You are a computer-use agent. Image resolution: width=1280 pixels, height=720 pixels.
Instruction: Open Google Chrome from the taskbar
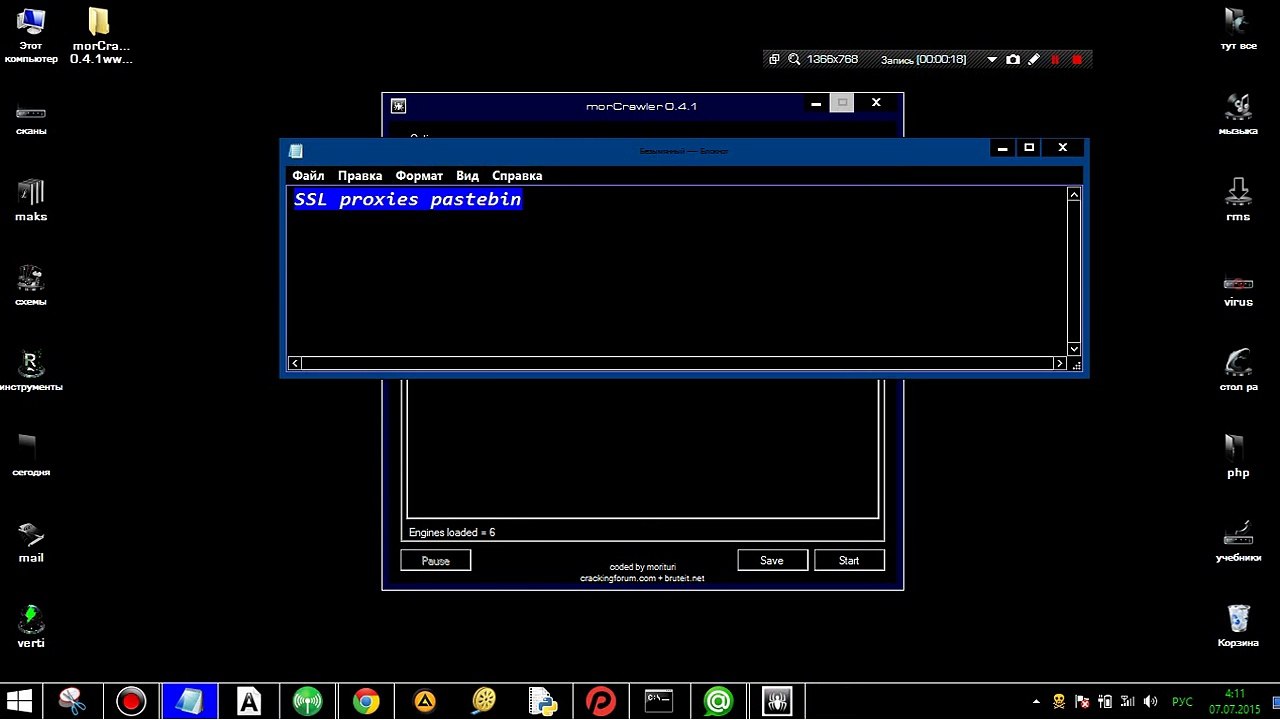point(366,701)
